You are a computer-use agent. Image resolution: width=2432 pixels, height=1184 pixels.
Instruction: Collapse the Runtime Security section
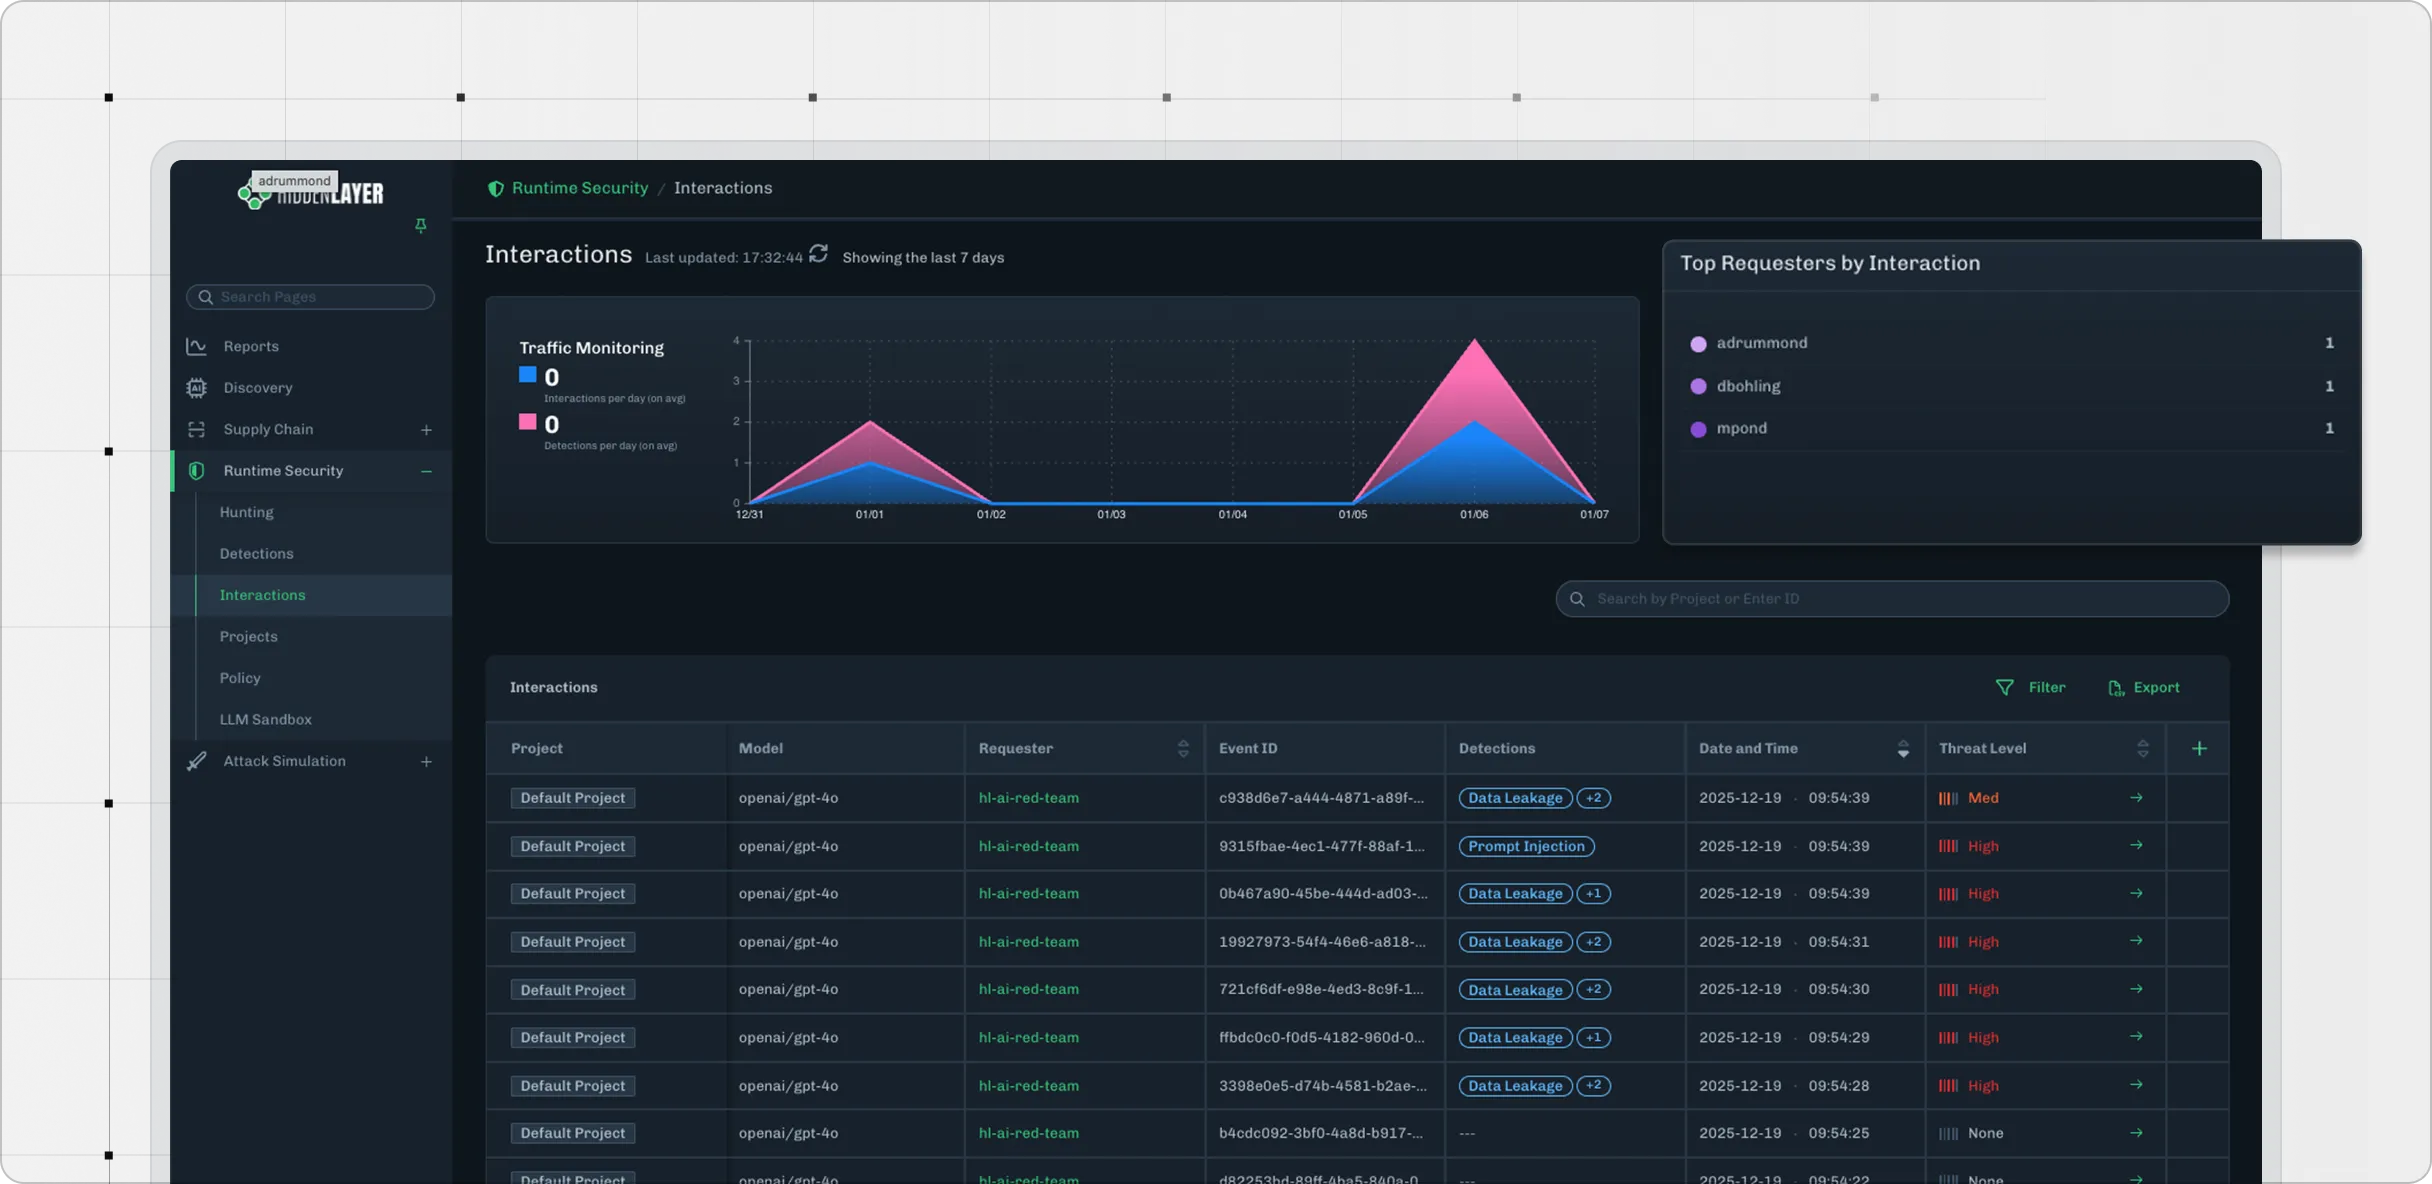pos(426,471)
